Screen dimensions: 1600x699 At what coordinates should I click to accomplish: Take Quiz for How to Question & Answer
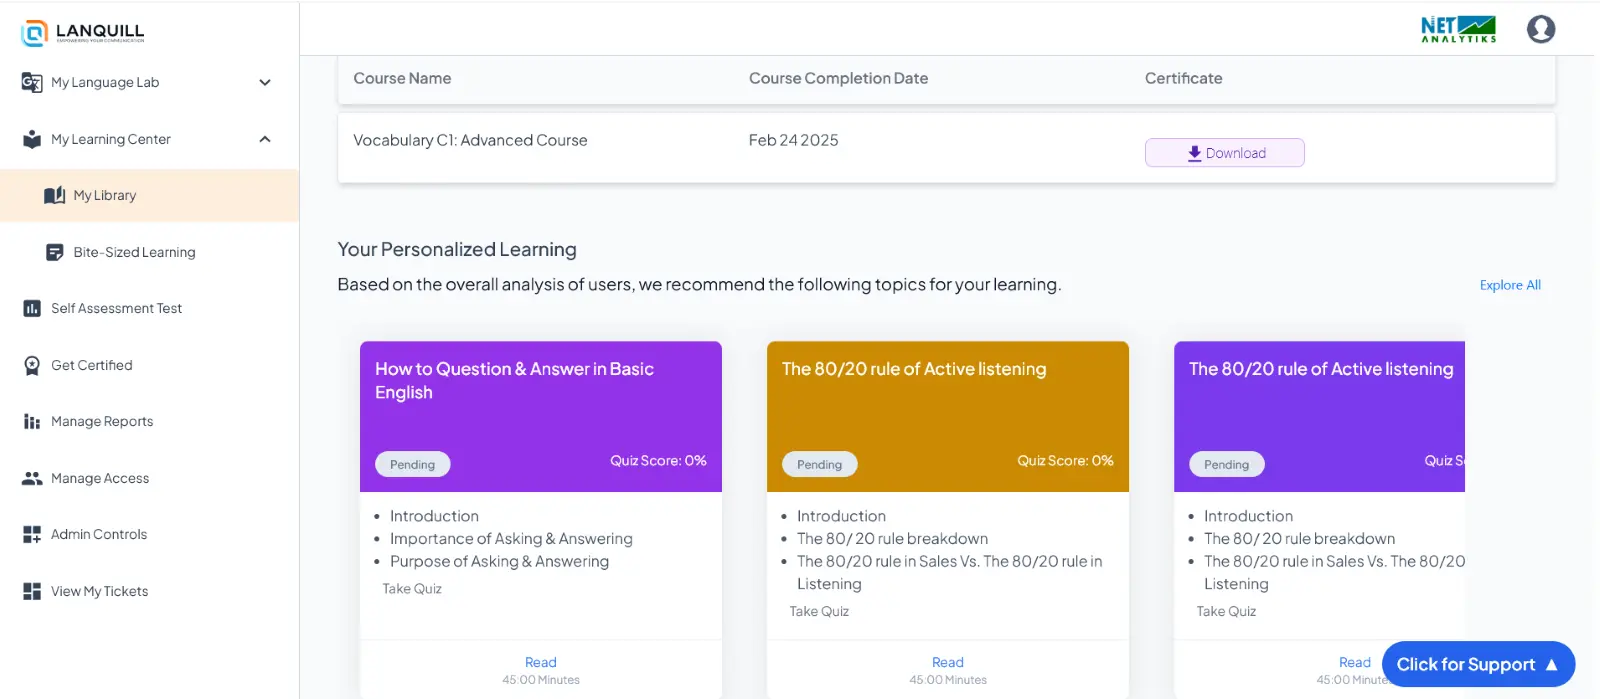click(x=412, y=589)
